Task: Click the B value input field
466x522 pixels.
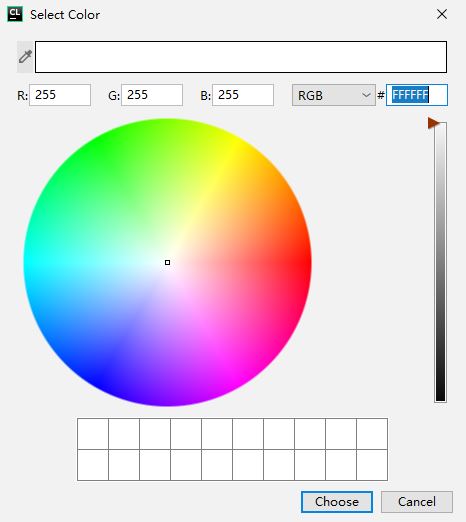Action: click(x=243, y=95)
